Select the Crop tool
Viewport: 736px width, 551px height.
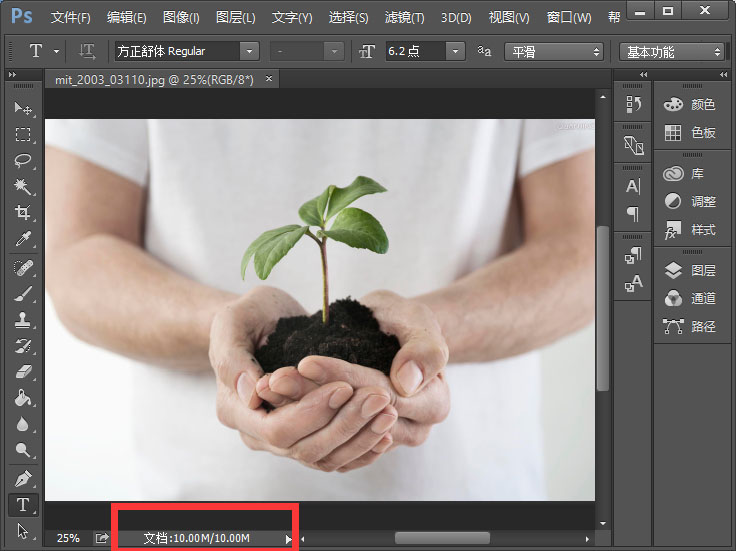23,213
